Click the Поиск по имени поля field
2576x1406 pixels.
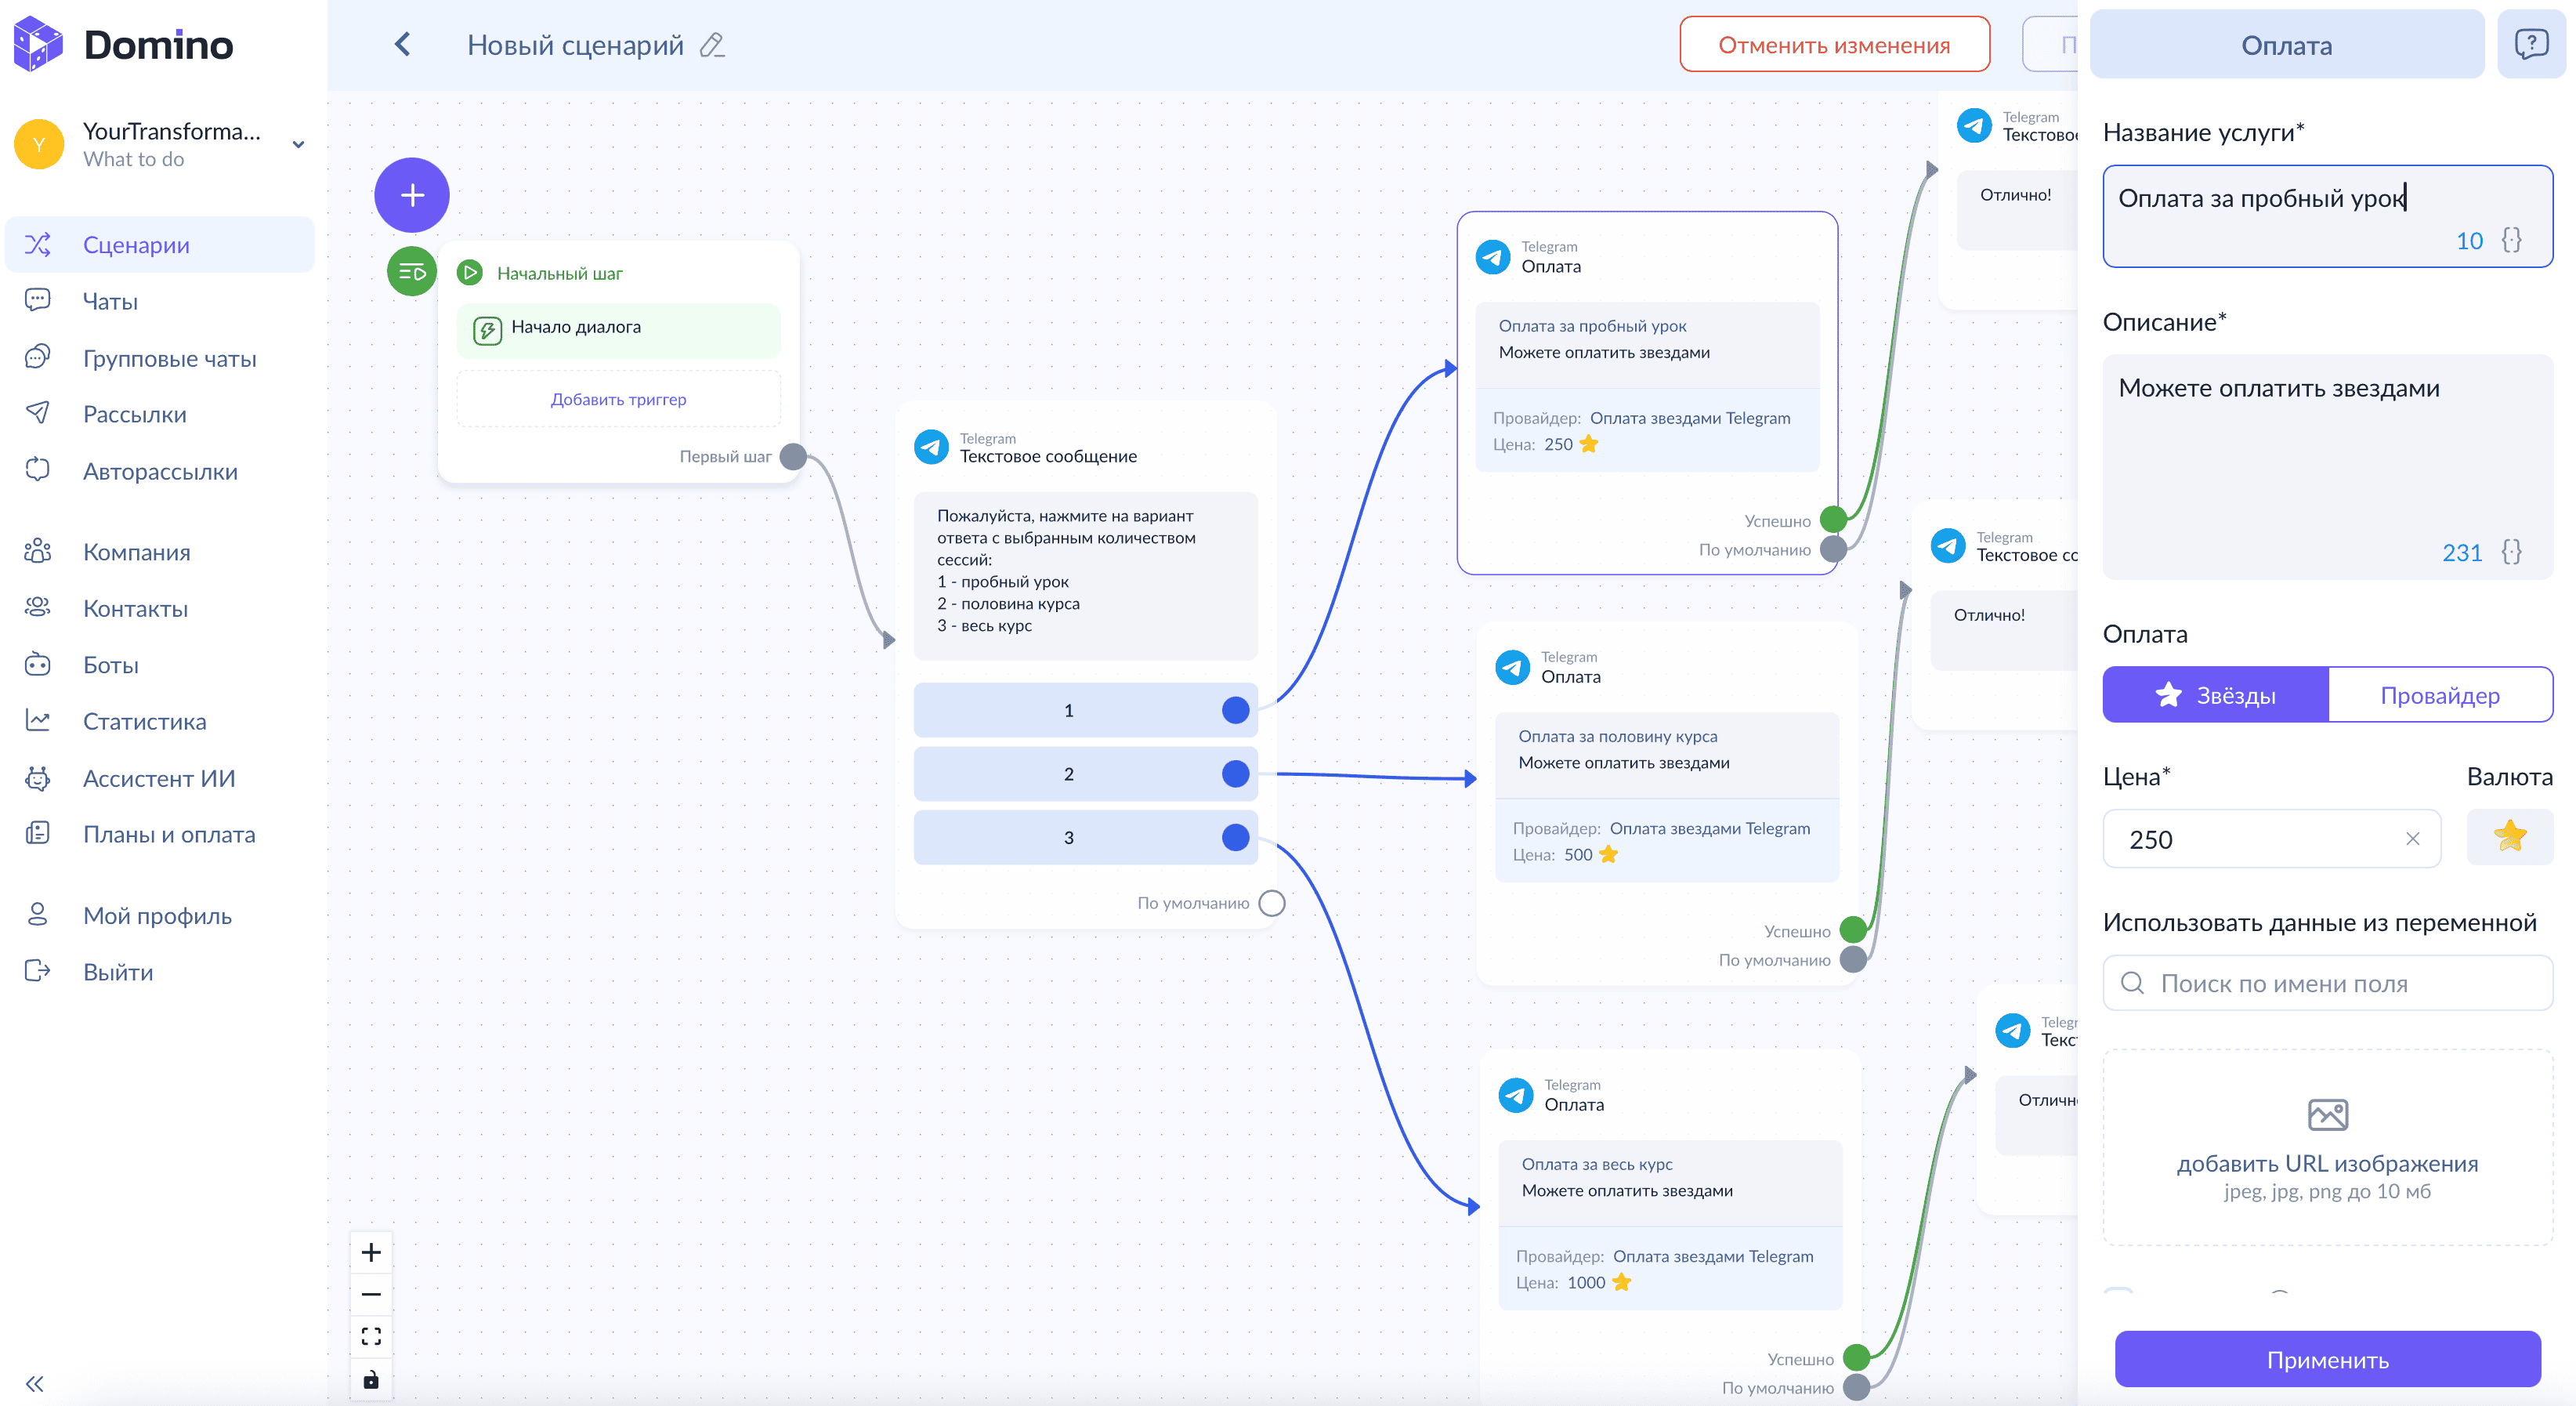coord(2327,983)
